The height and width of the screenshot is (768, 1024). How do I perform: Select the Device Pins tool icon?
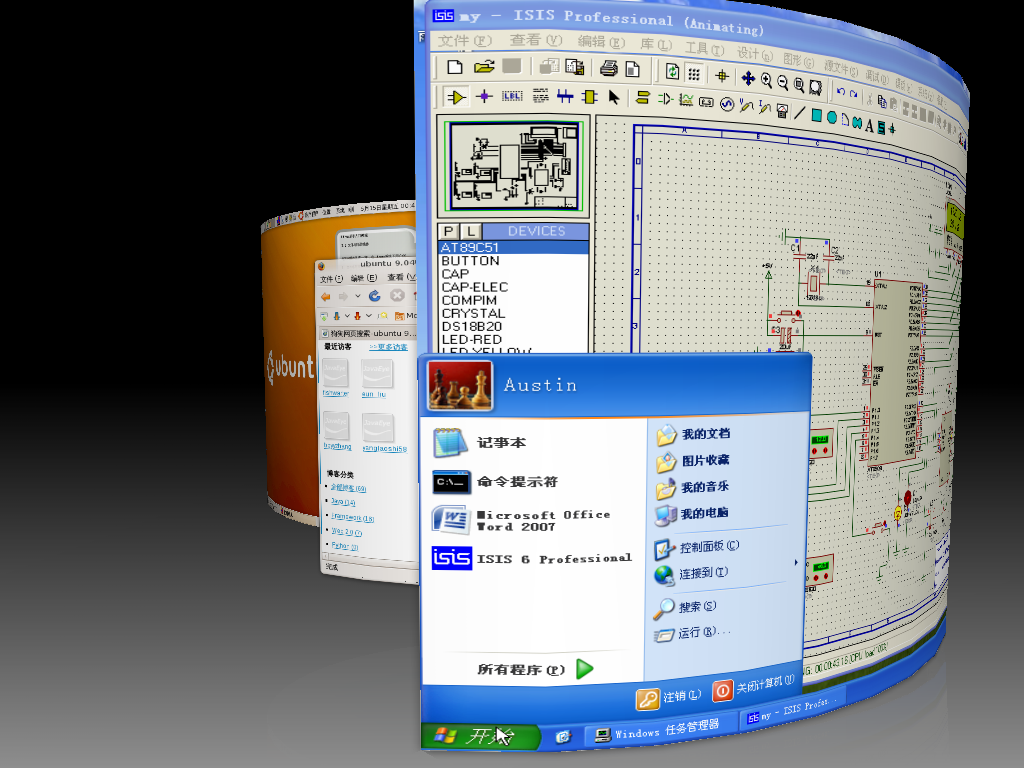[x=665, y=99]
